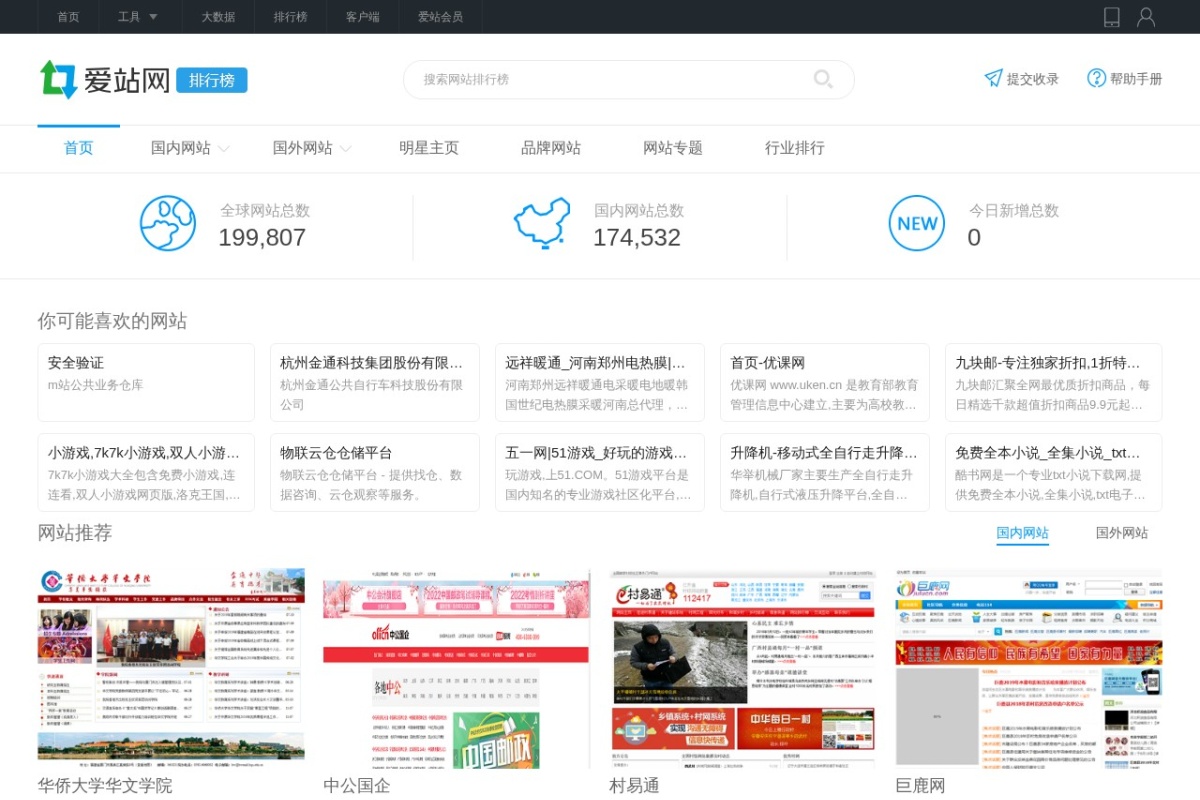
Task: Expand the 国内网站 navigation dropdown
Action: (x=190, y=148)
